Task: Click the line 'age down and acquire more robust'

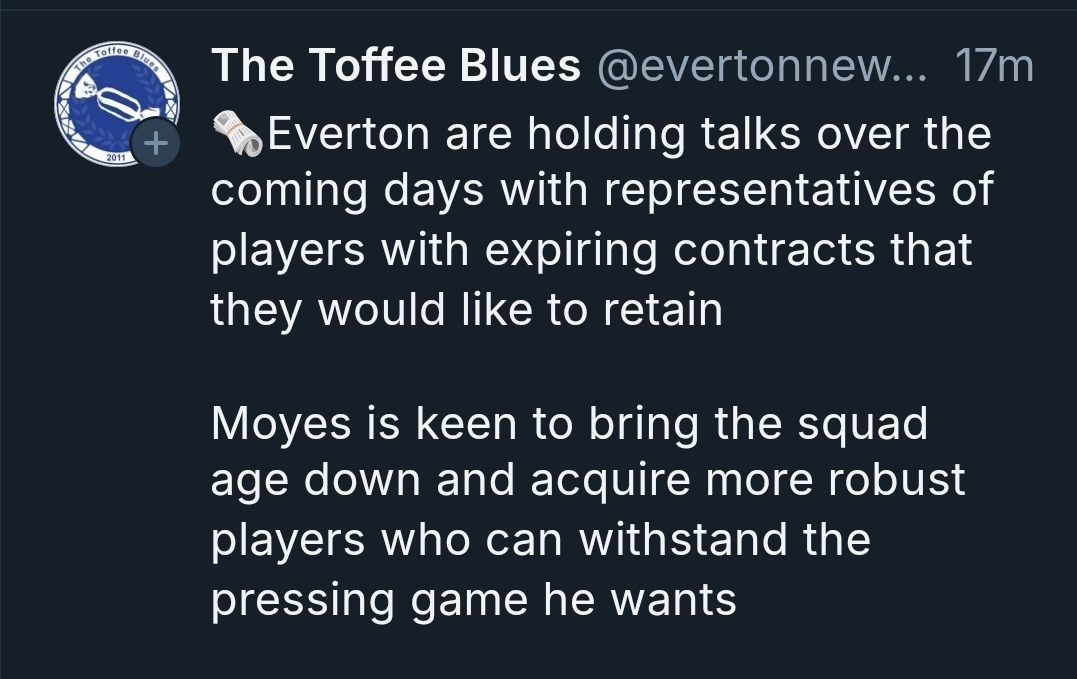Action: pos(588,482)
